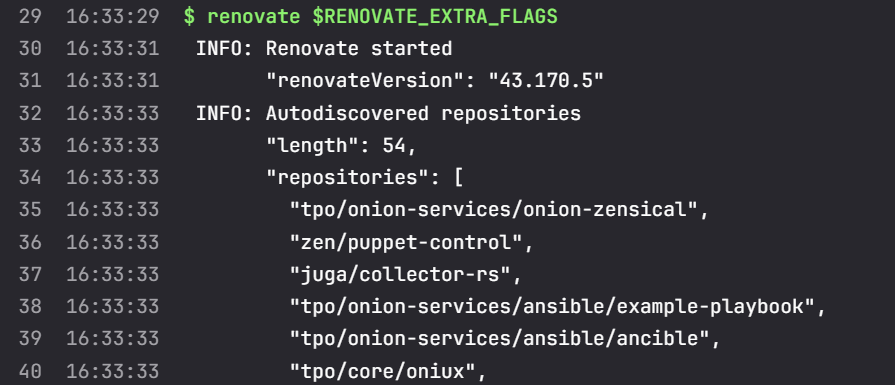Click the renovate $RENOVATE_EXTRA_FLAGS command line
Screen dimensions: 895x385
(370, 17)
